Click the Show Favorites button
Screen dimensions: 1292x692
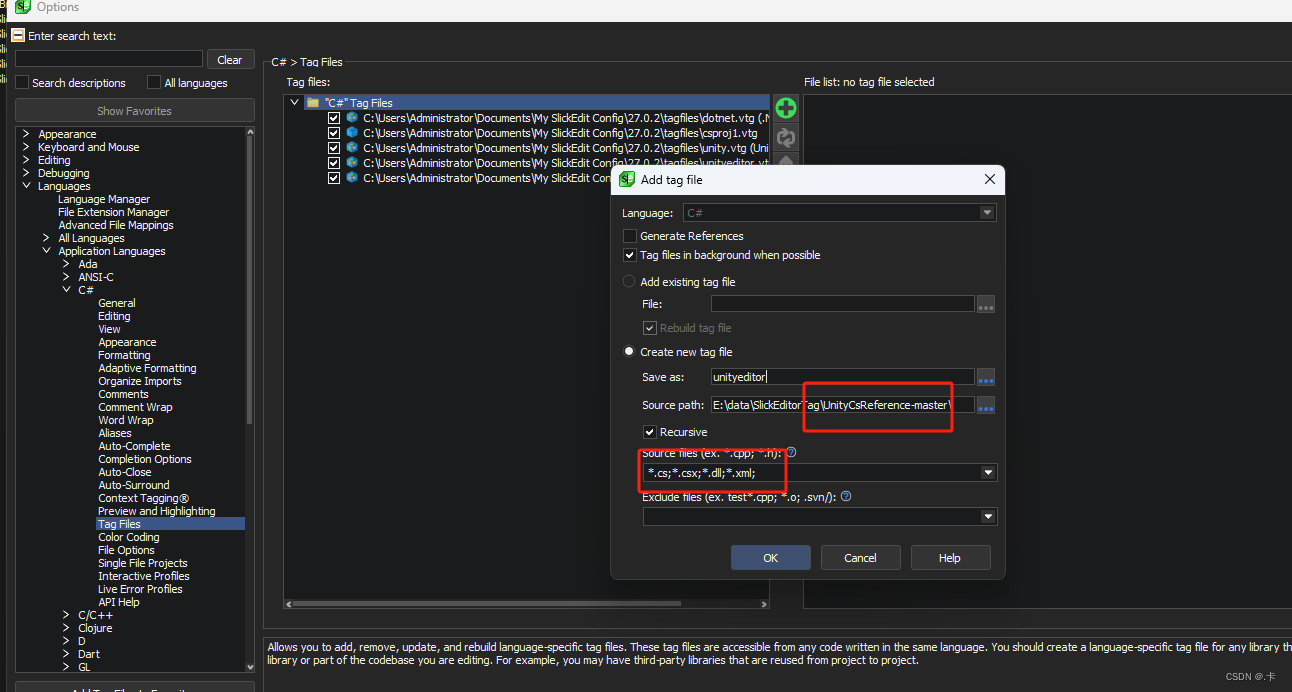(134, 111)
